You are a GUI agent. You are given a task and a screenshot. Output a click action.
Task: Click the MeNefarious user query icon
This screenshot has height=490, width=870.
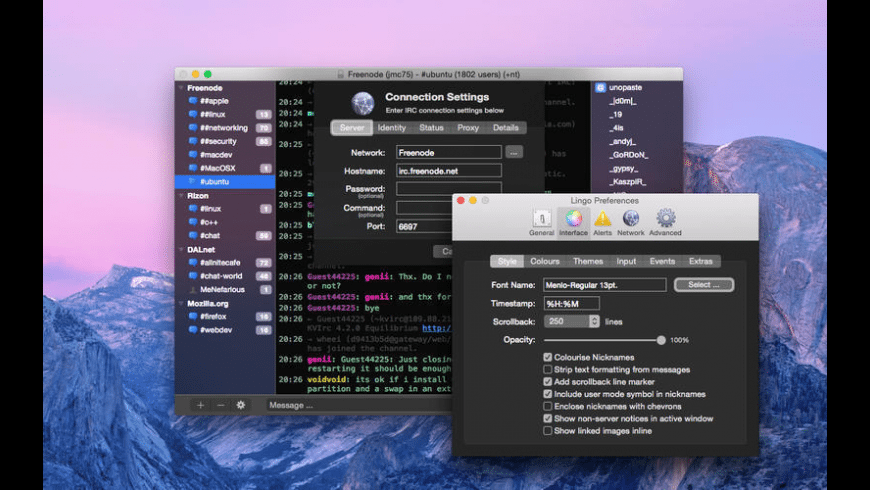point(193,290)
